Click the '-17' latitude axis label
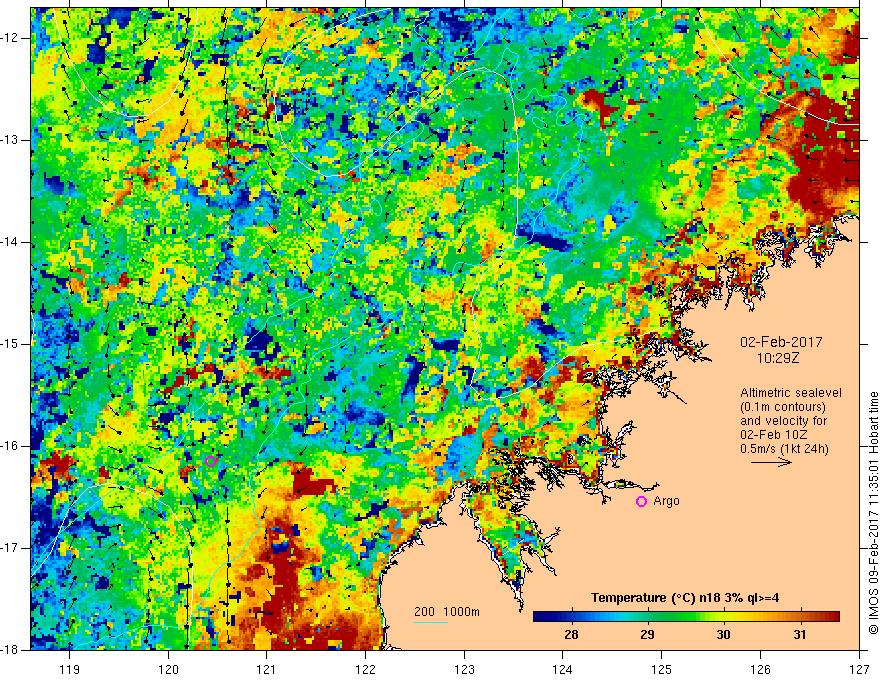Viewport: 880px width, 680px height. click(11, 548)
